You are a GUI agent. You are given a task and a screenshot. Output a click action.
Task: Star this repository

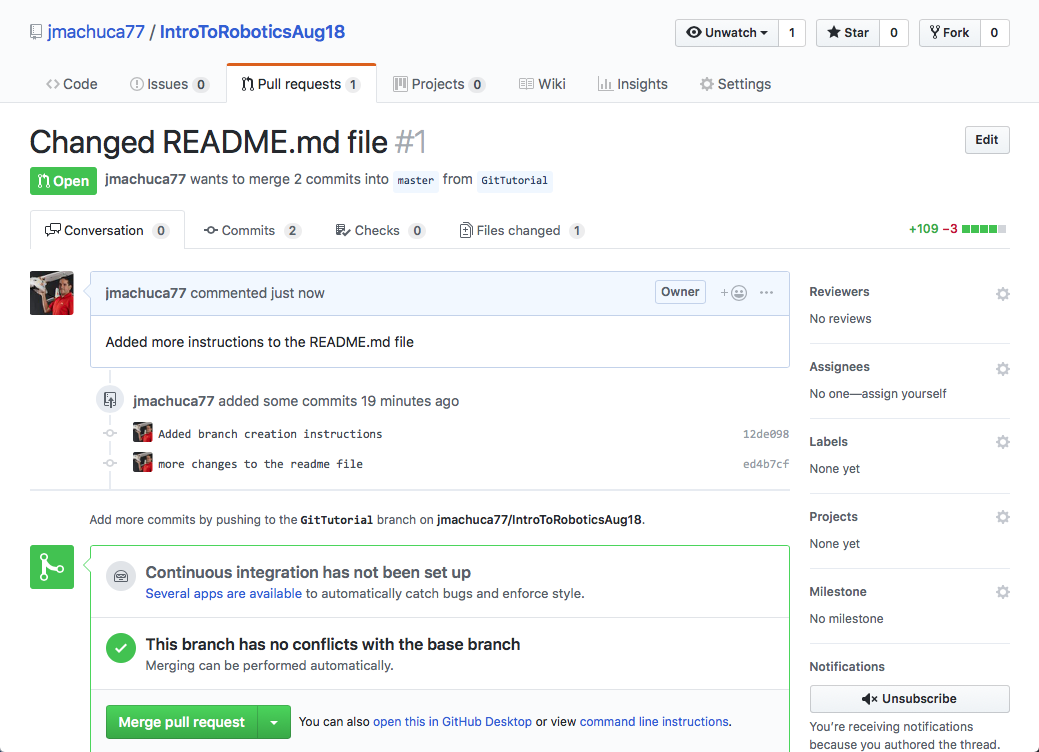pos(848,32)
